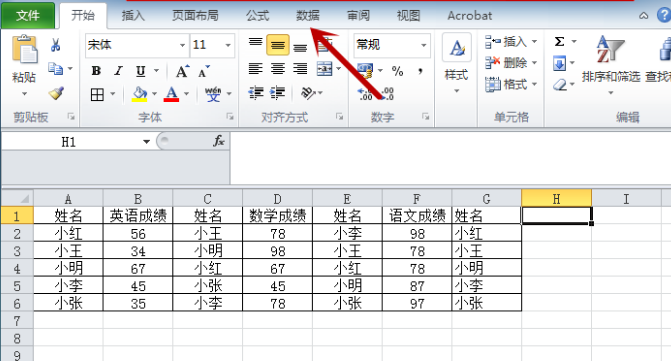Switch to Review (审阅) tab

[358, 16]
